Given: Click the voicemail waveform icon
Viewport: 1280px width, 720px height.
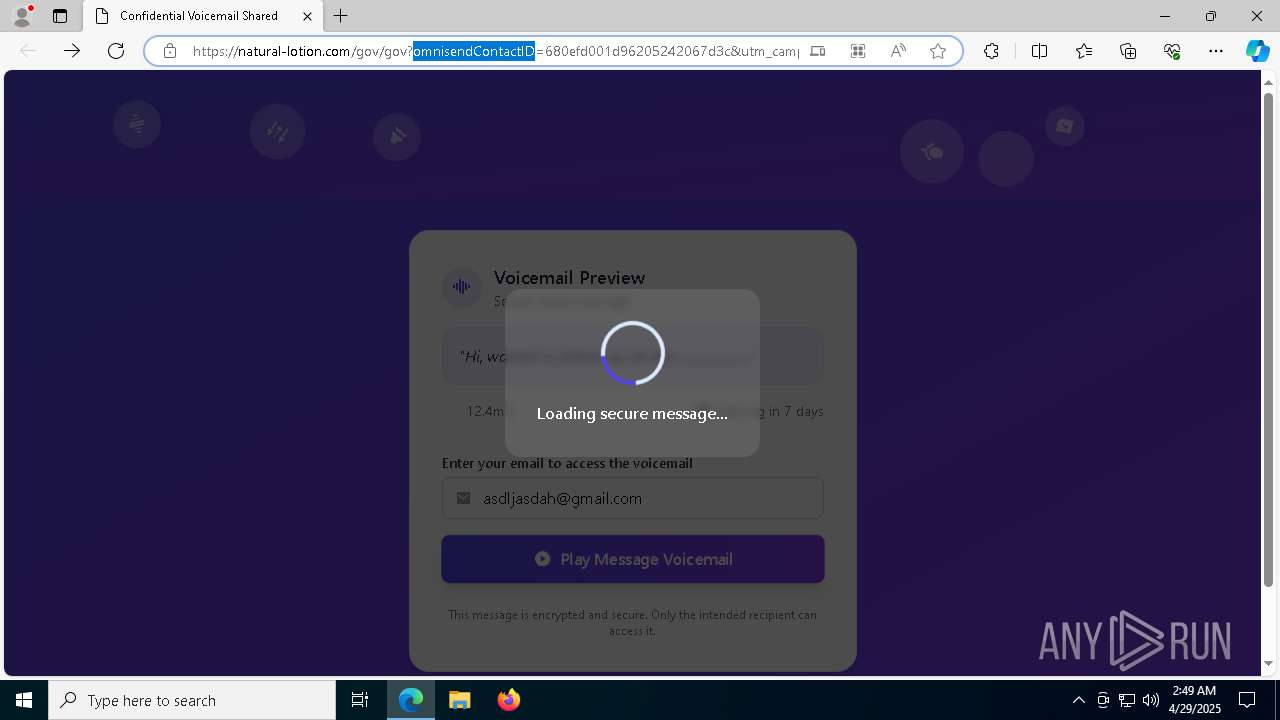Looking at the screenshot, I should [x=461, y=287].
